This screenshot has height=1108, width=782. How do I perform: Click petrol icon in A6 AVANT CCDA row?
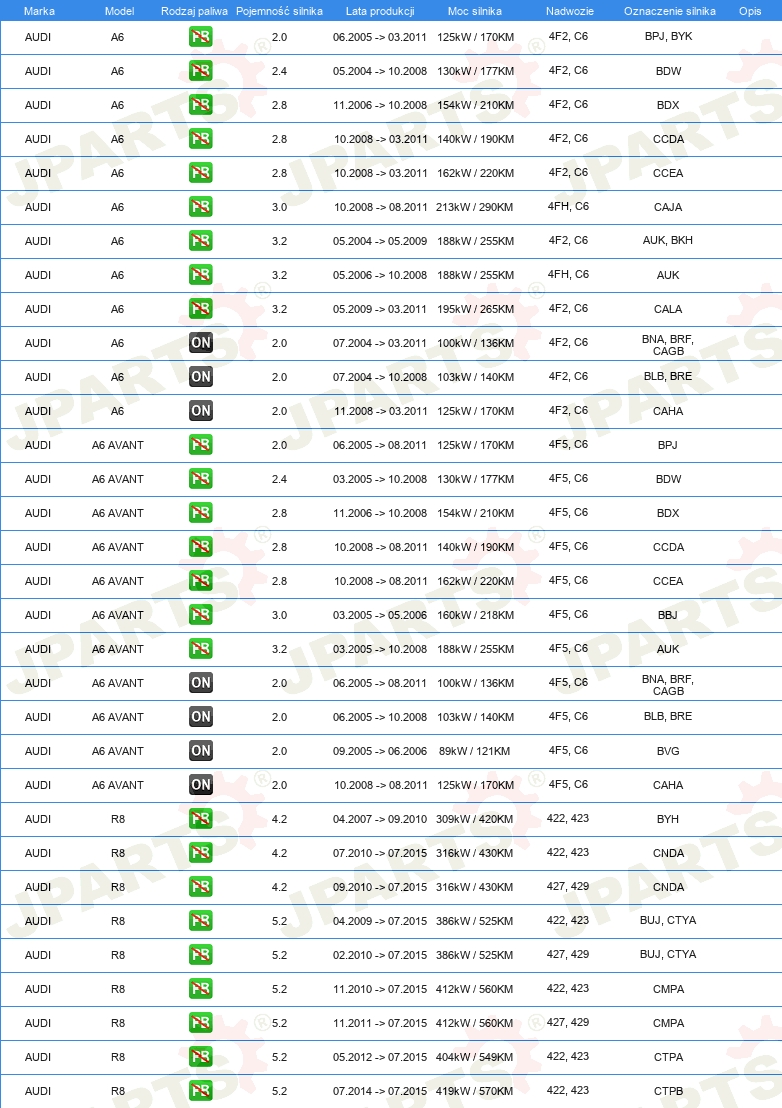coord(201,546)
